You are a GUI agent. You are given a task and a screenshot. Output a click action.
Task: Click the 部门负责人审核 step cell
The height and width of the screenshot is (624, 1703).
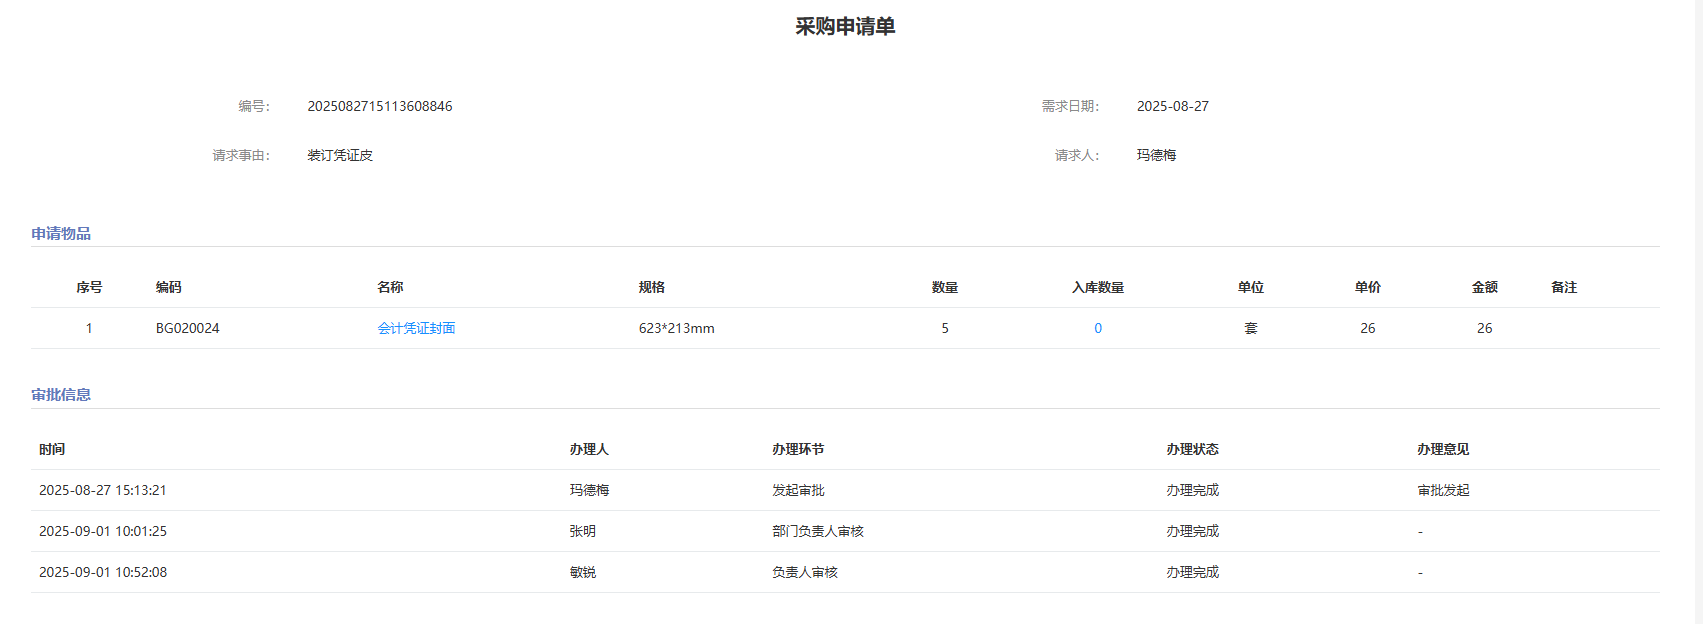(817, 531)
